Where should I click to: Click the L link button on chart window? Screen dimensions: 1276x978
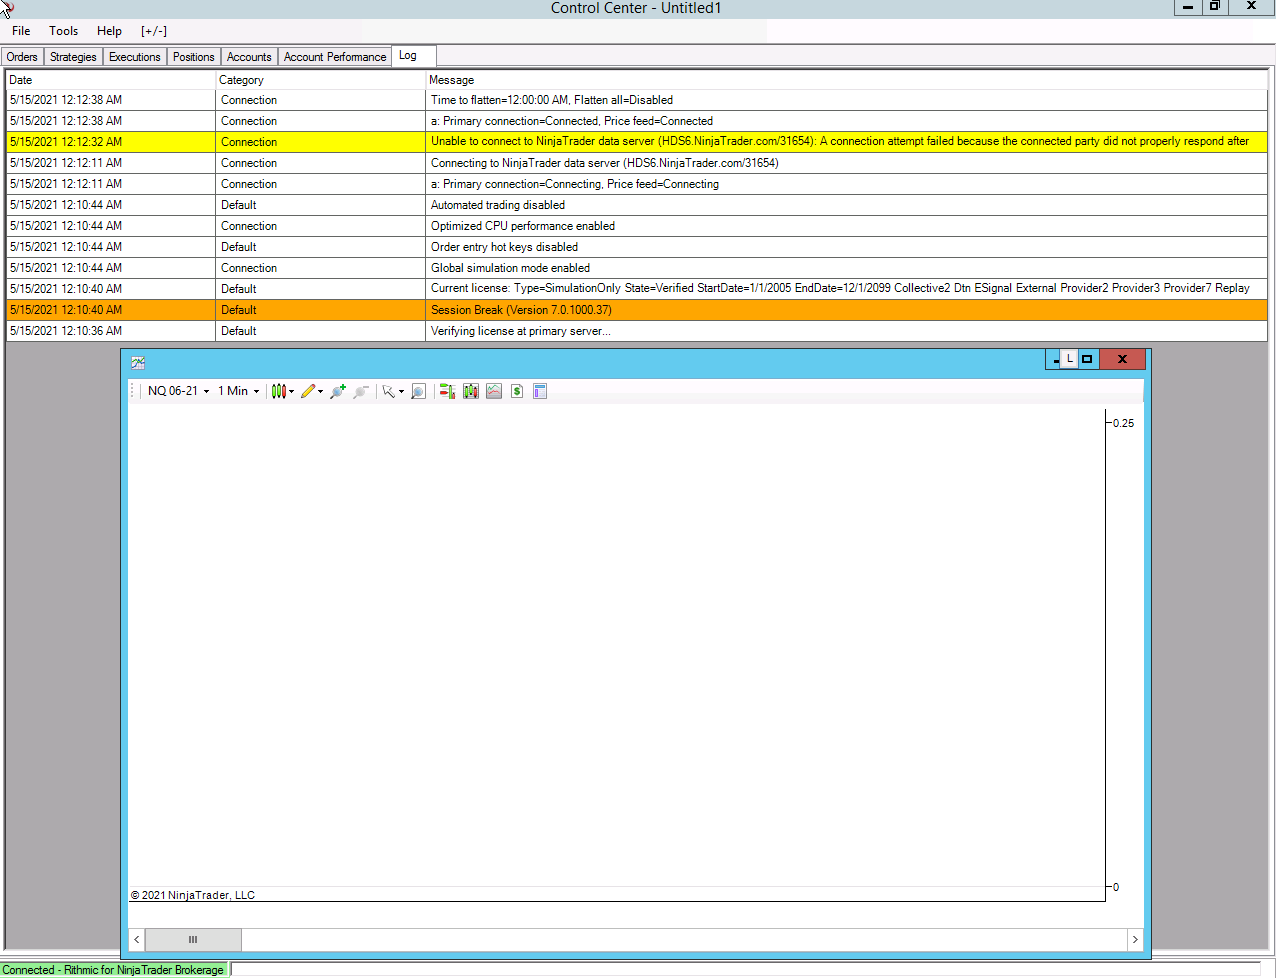click(x=1069, y=359)
